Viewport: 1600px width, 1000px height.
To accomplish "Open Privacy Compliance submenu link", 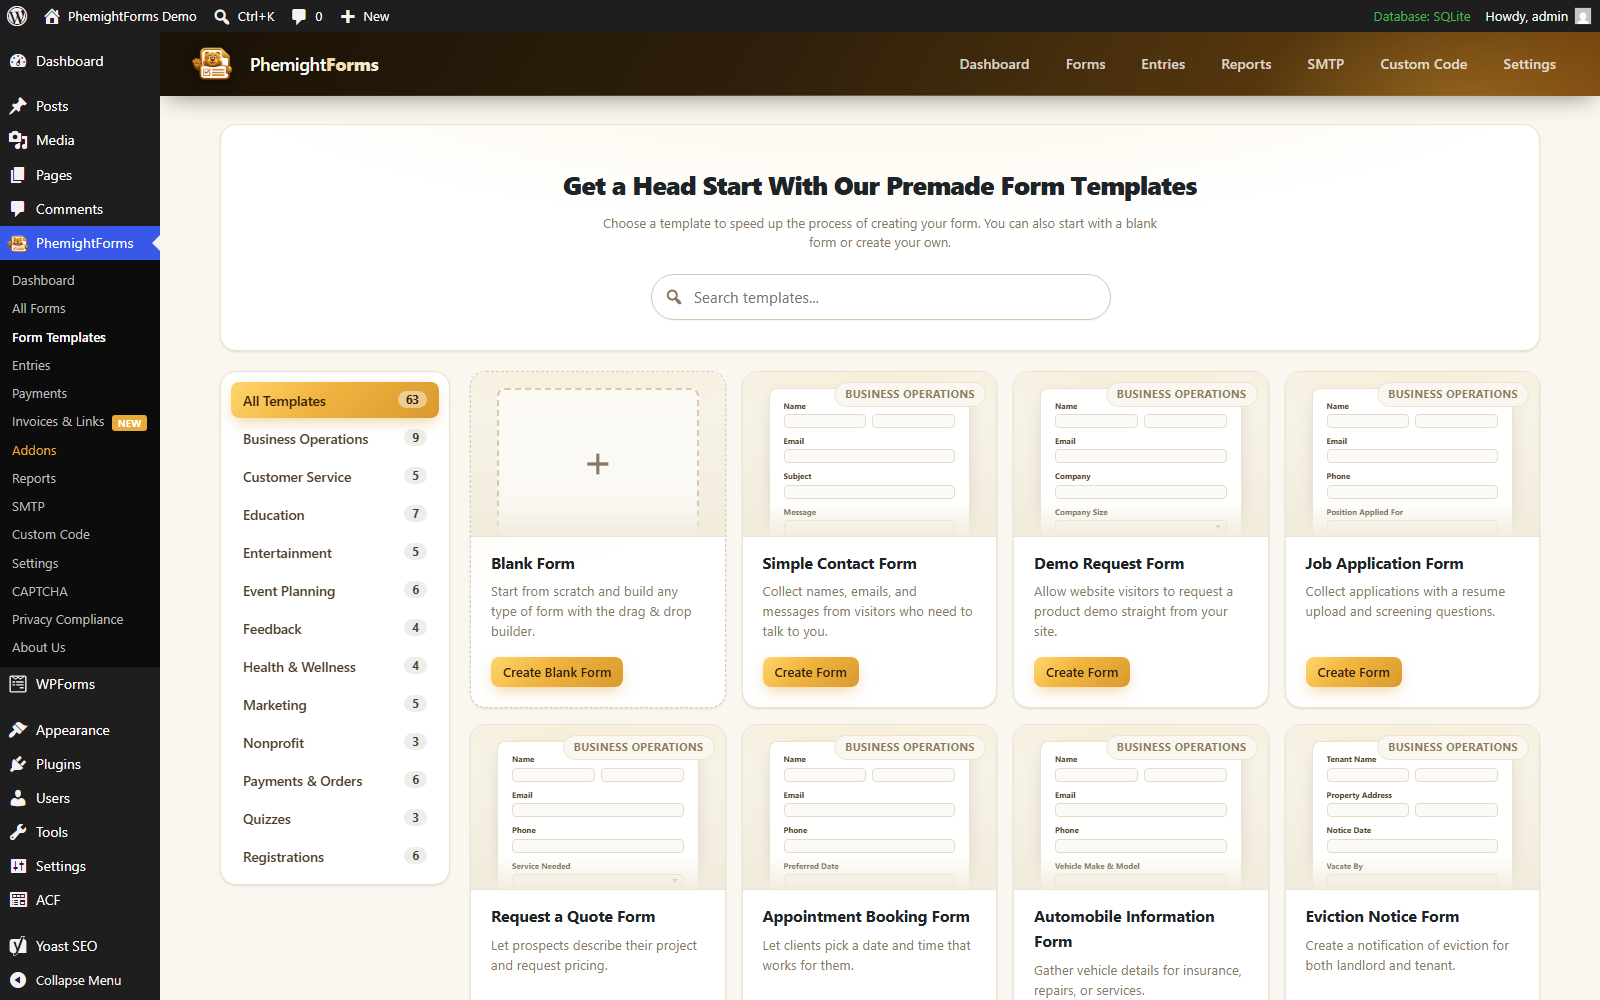I will pyautogui.click(x=68, y=619).
